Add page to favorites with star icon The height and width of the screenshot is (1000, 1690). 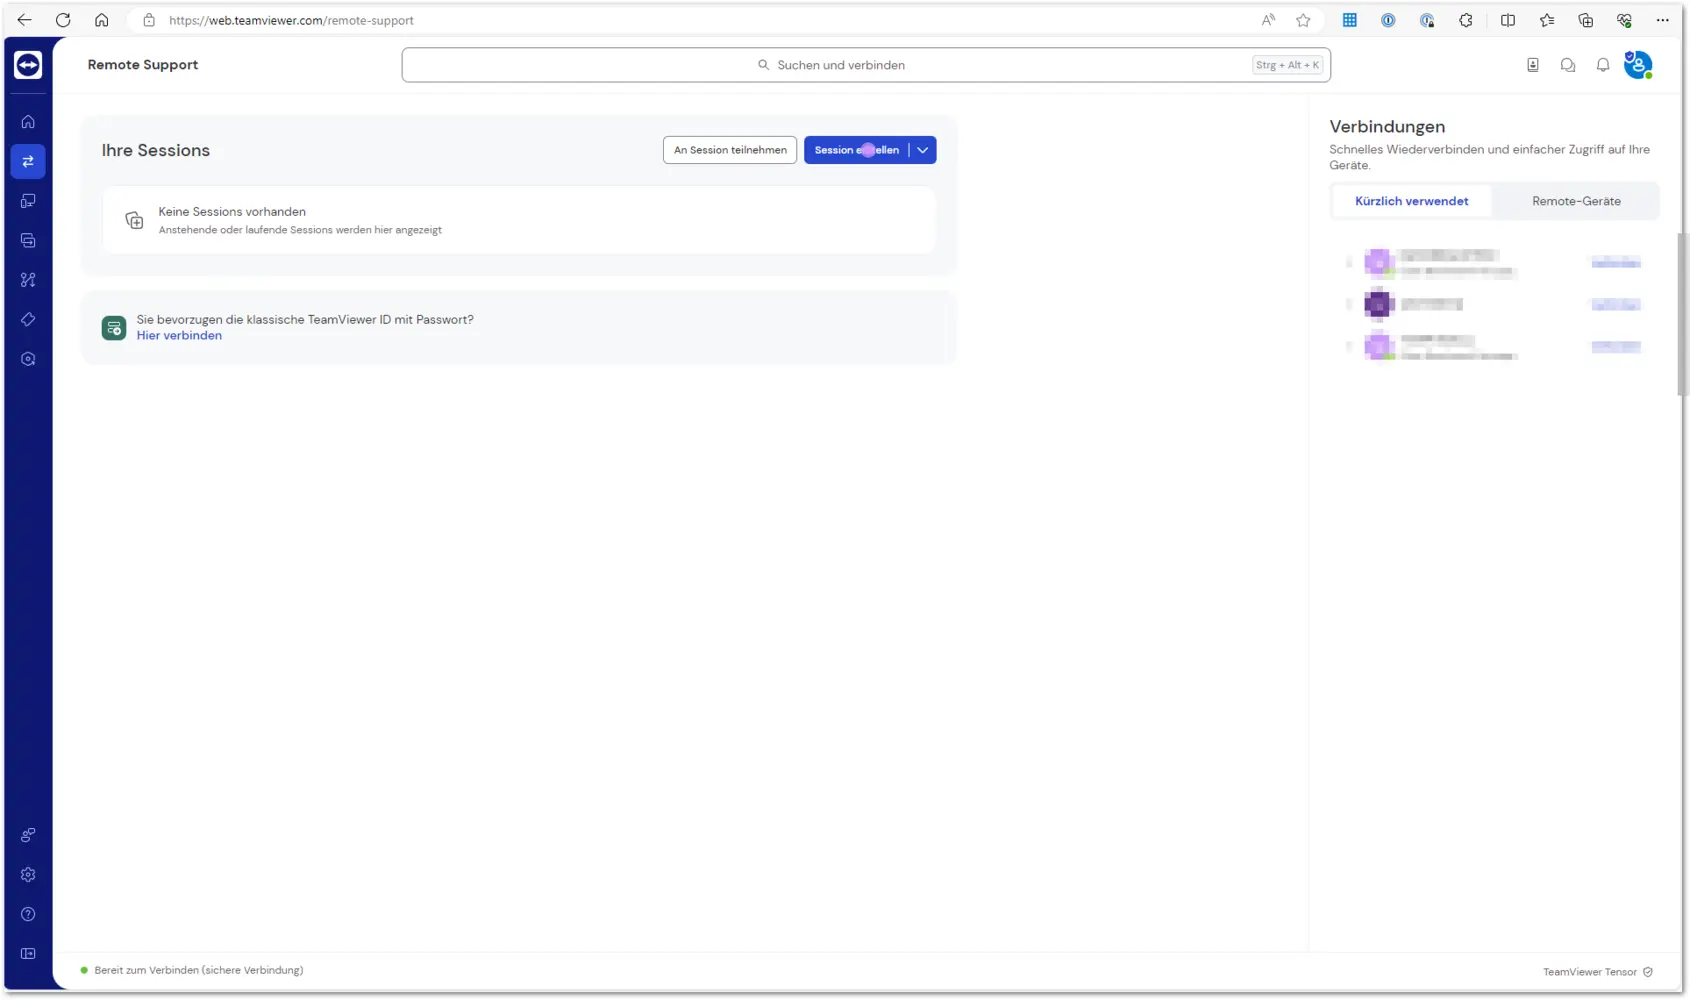1303,20
